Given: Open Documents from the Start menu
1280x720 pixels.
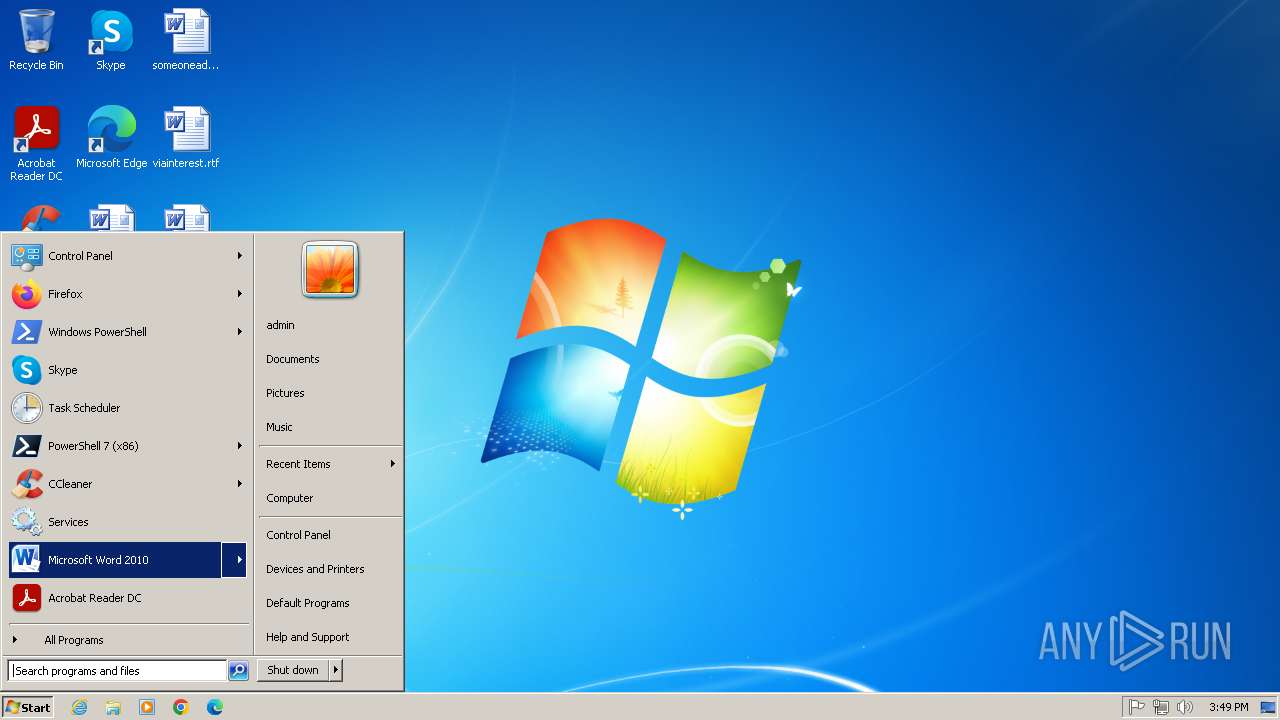Looking at the screenshot, I should point(330,359).
